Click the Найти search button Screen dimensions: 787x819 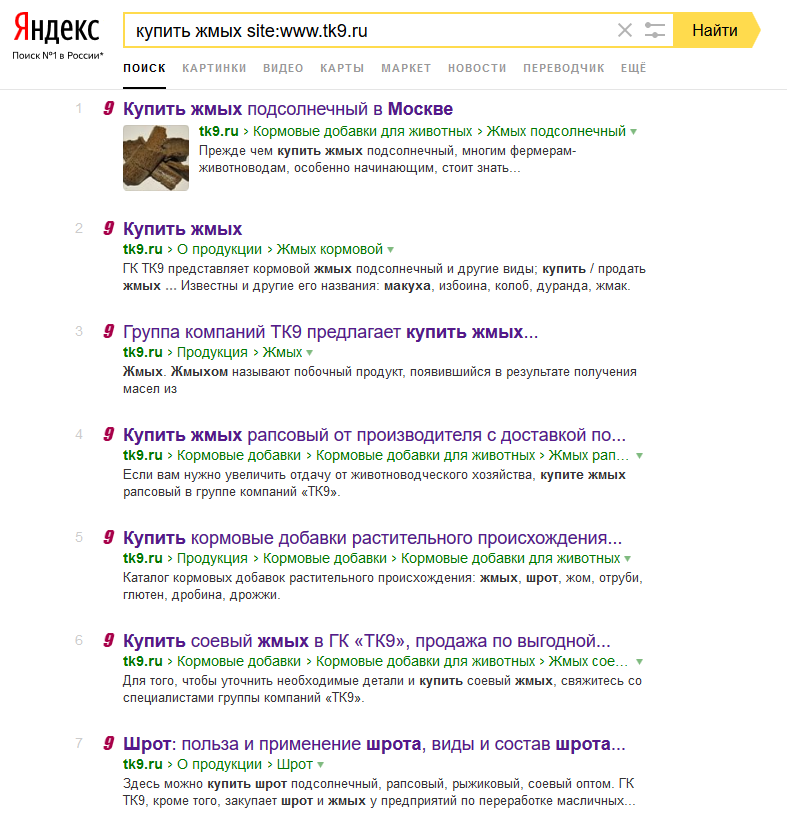(x=715, y=30)
